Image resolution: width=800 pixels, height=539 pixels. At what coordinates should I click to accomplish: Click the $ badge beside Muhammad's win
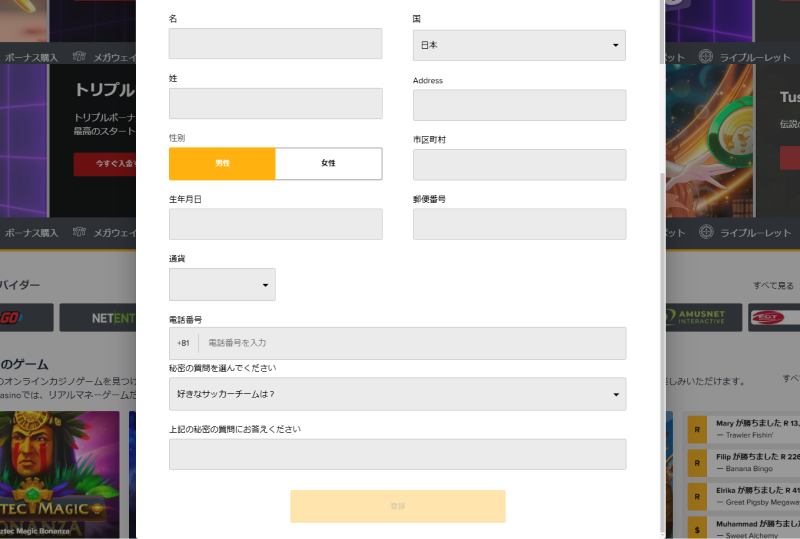point(697,528)
